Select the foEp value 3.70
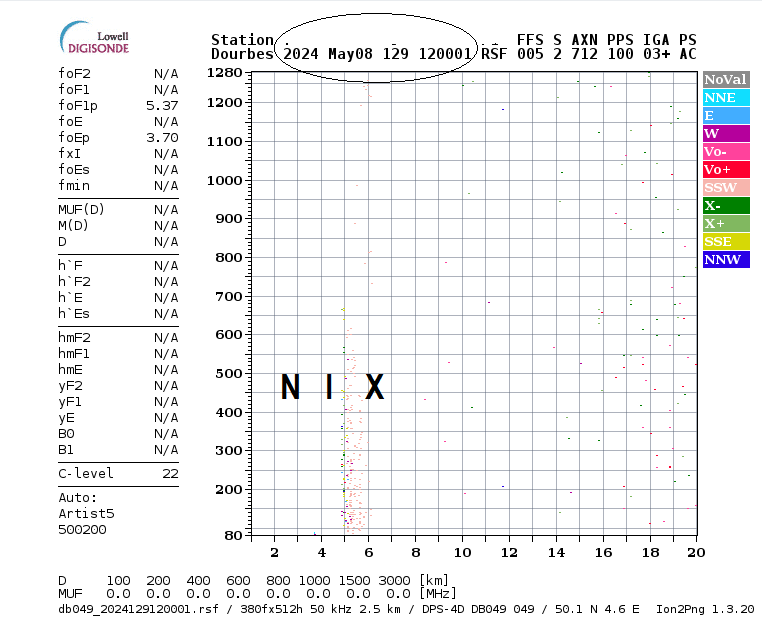This screenshot has width=762, height=621. (x=161, y=137)
